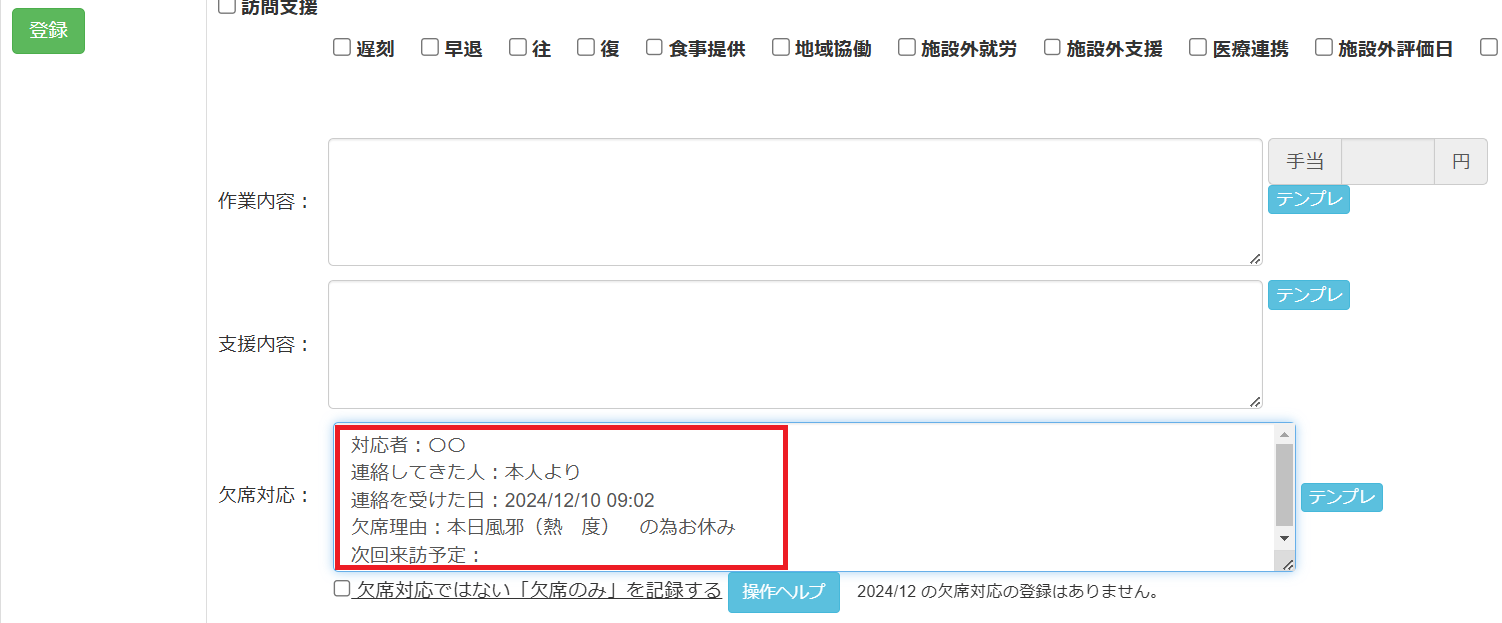Check 「欠席のみ」を記録する checkbox
Image resolution: width=1502 pixels, height=623 pixels.
coord(342,589)
